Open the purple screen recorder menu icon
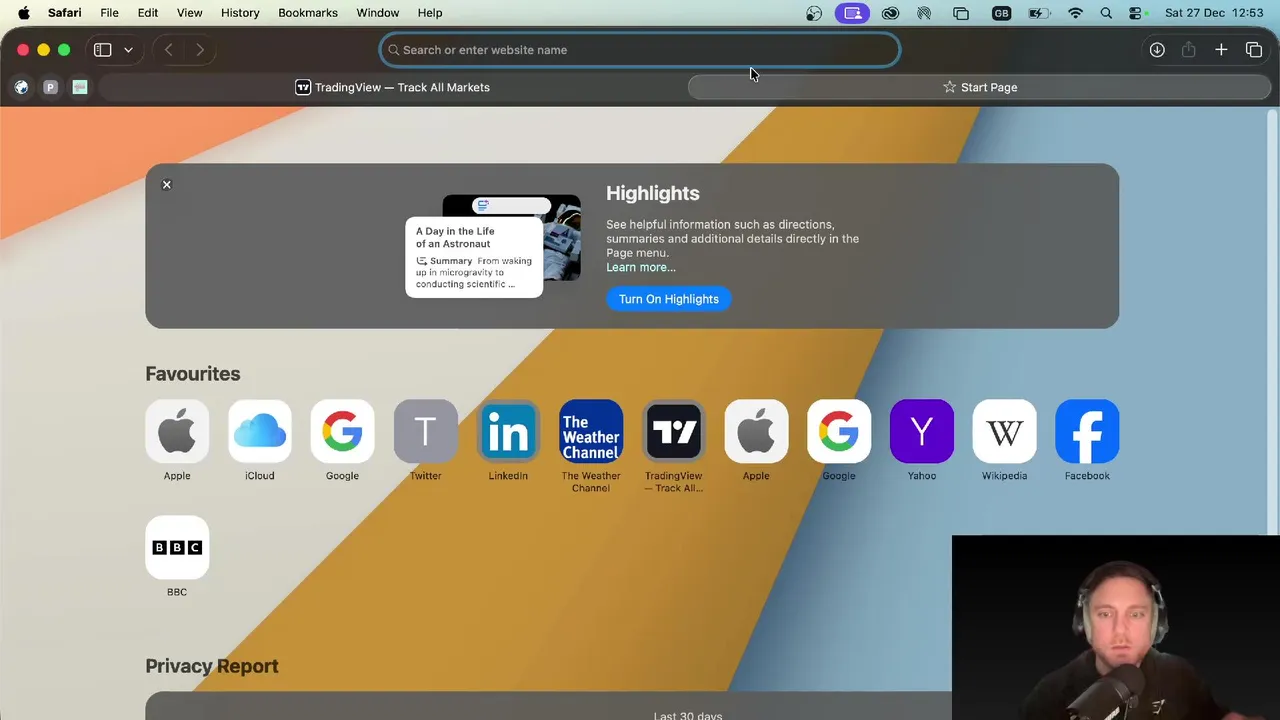Viewport: 1280px width, 720px height. (852, 13)
